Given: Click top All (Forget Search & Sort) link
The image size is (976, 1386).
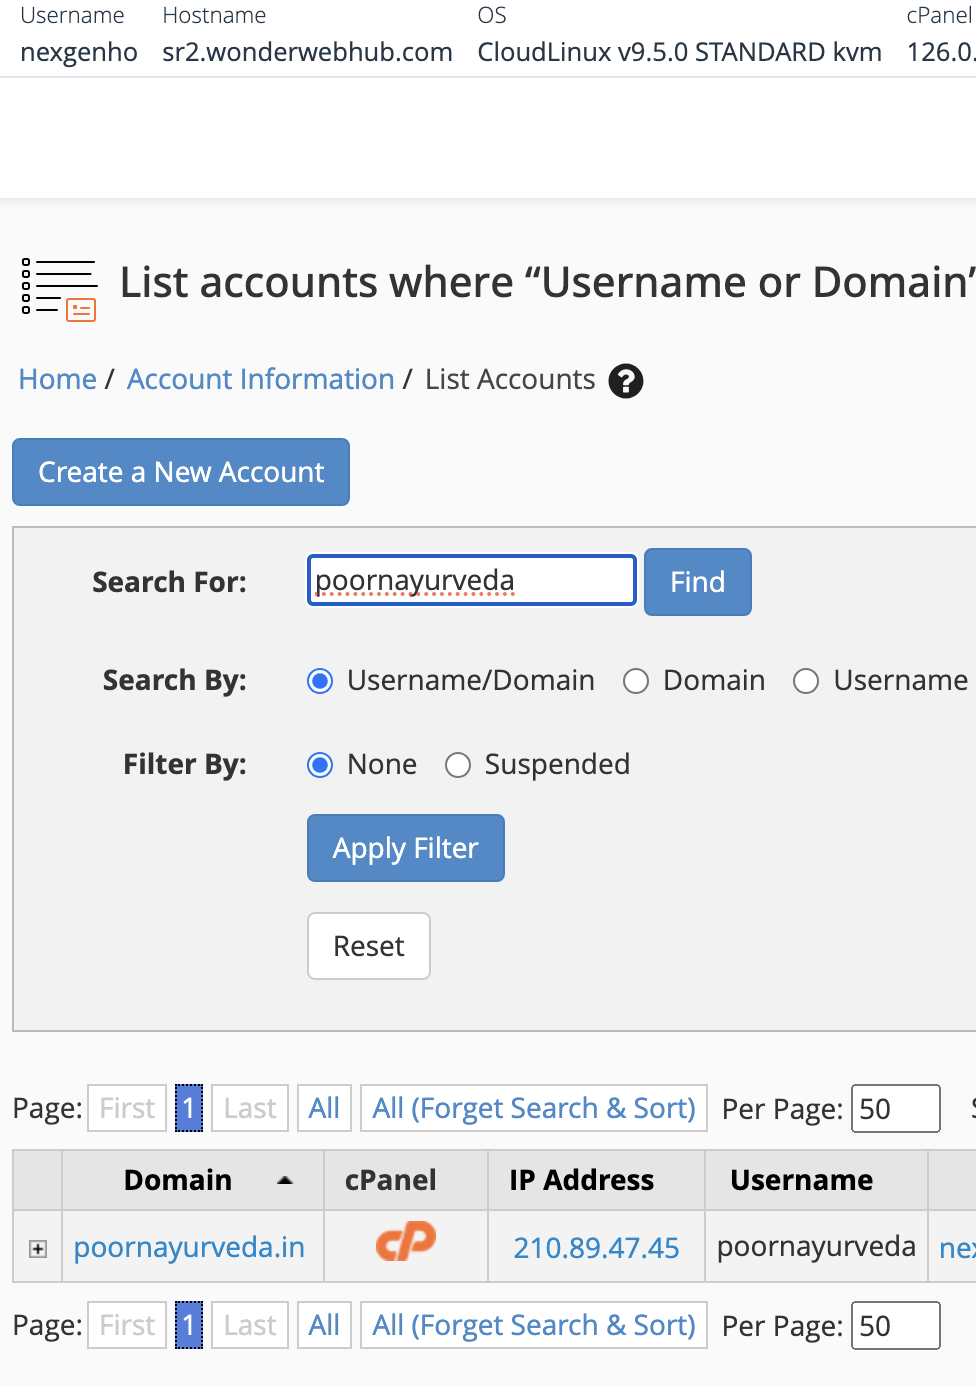Looking at the screenshot, I should pos(533,1108).
